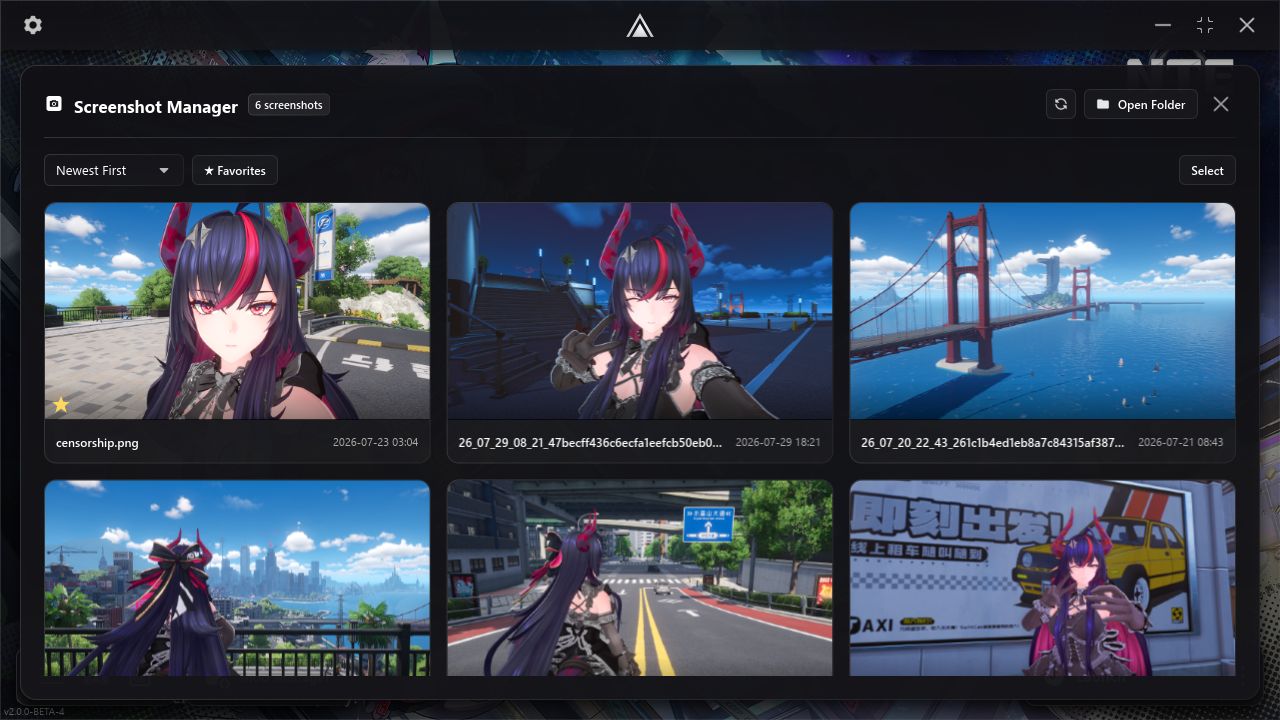Close the launcher window
This screenshot has width=1280, height=720.
tap(1247, 25)
